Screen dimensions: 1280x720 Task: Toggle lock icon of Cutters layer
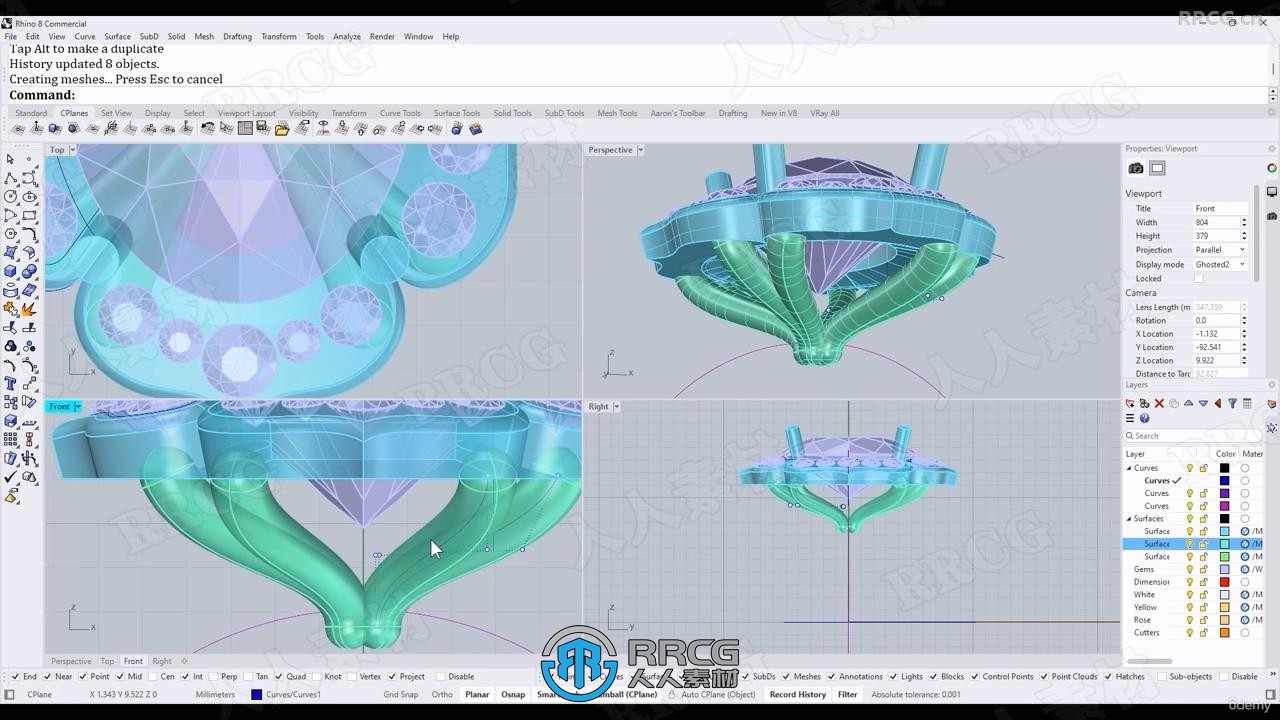pos(1203,632)
